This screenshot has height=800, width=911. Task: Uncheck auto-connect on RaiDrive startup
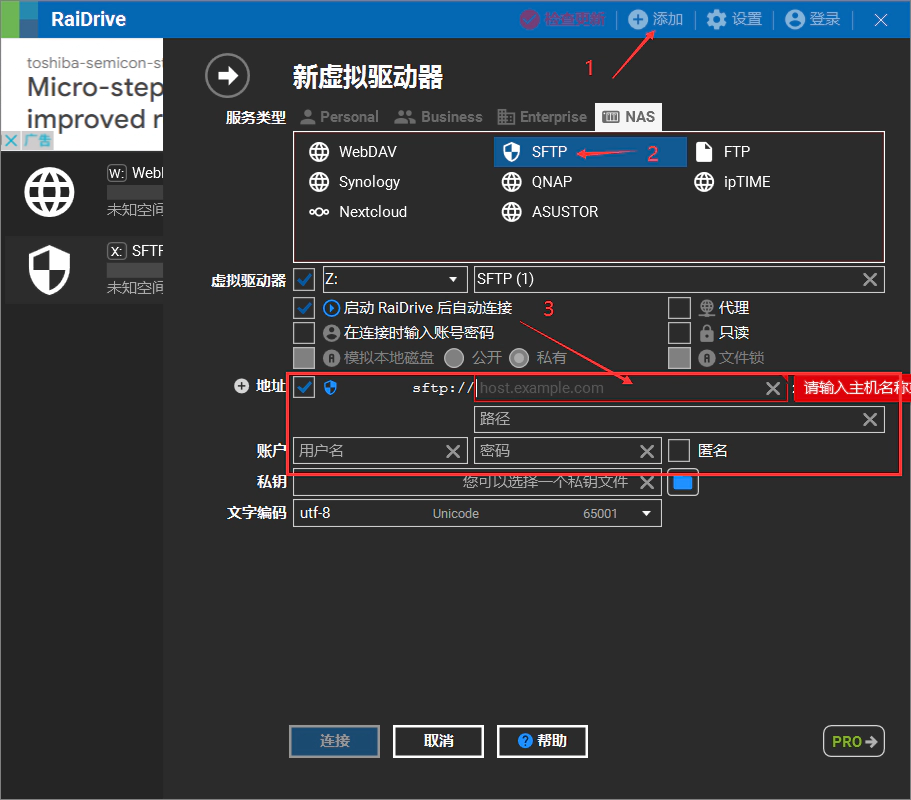pyautogui.click(x=304, y=308)
